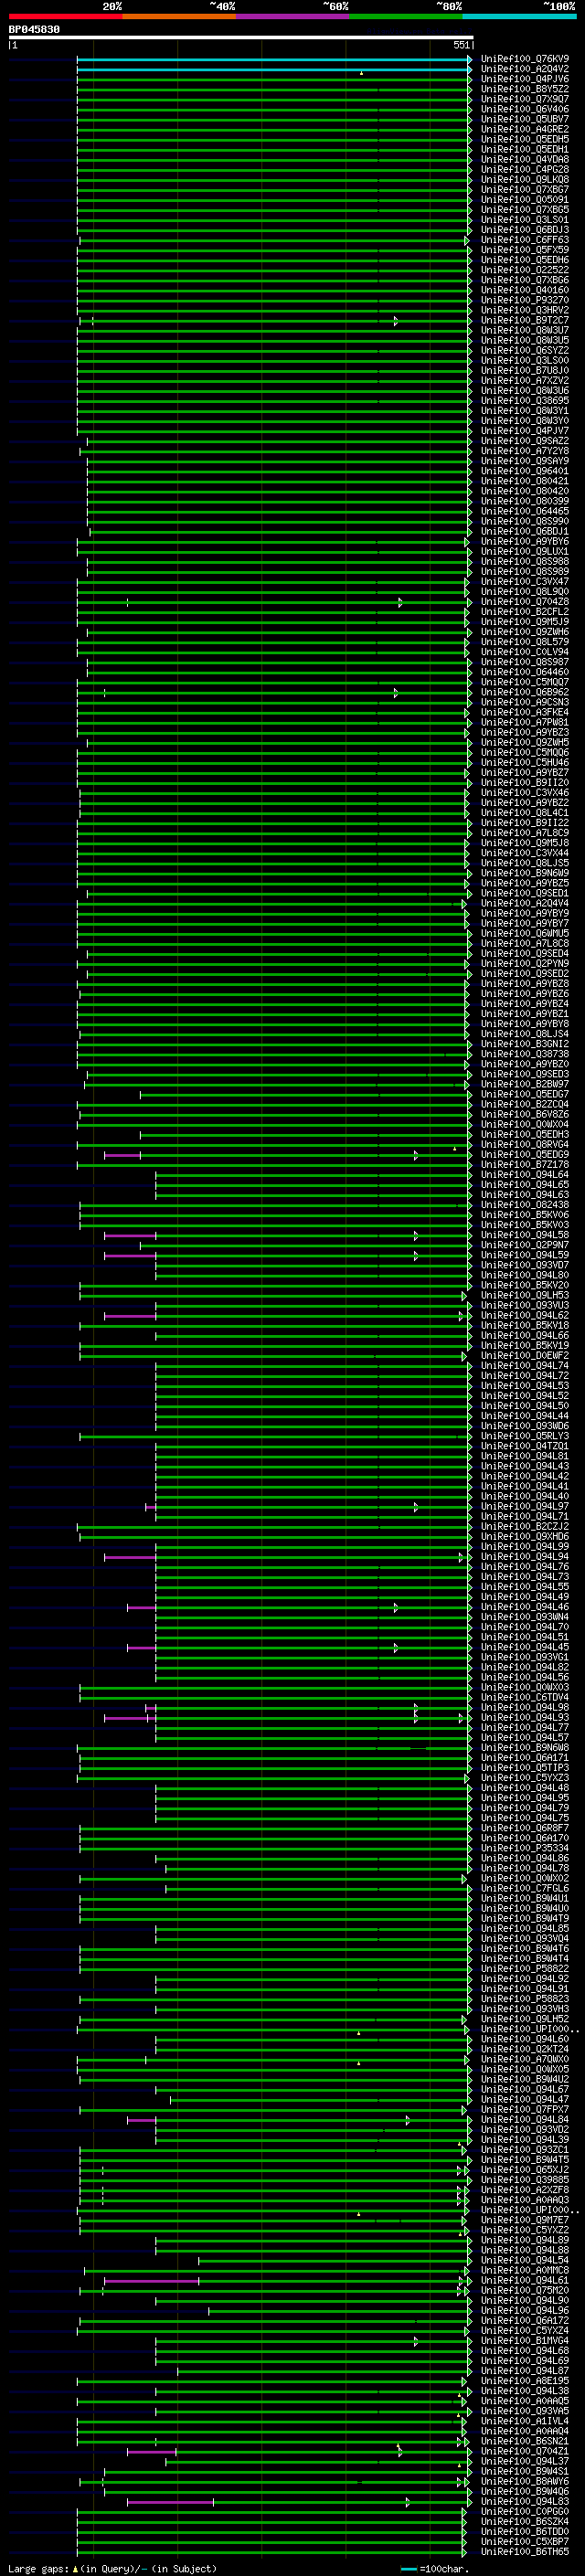
Task: Select hit label UniRef100_Q75M20
Action: [x=525, y=2291]
